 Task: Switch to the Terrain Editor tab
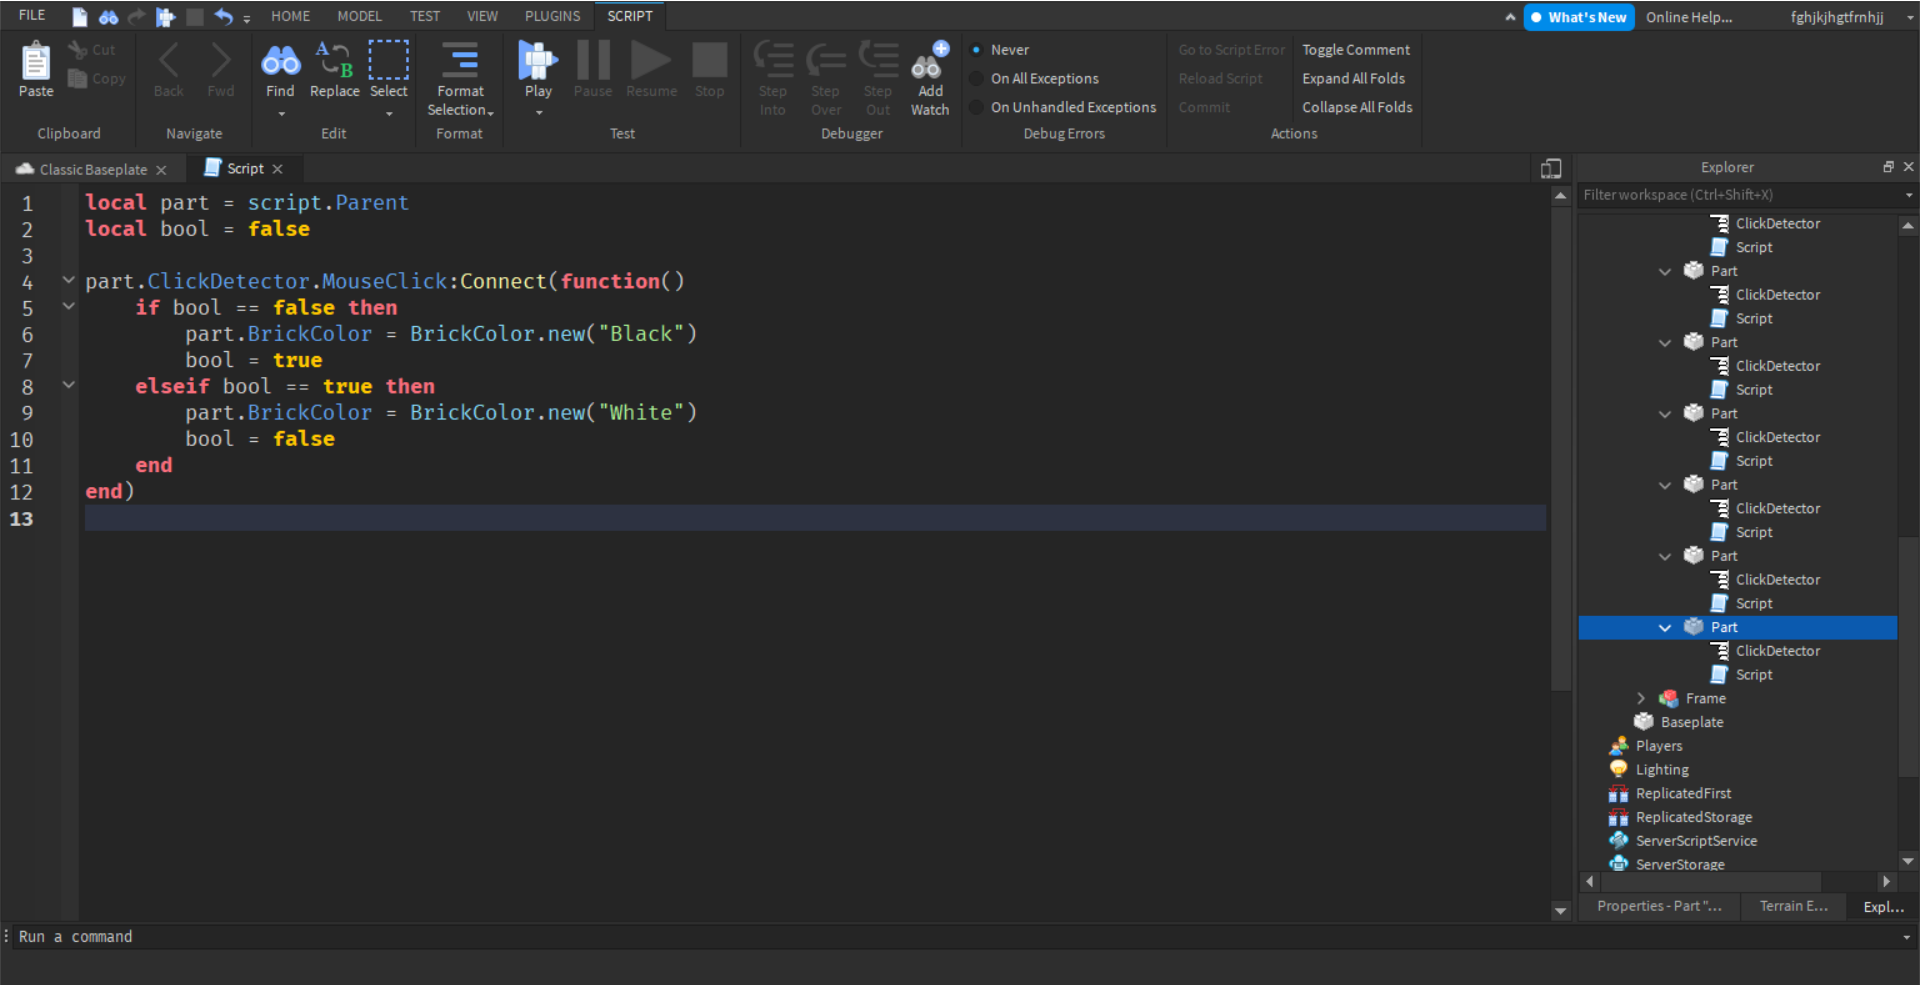pyautogui.click(x=1793, y=906)
